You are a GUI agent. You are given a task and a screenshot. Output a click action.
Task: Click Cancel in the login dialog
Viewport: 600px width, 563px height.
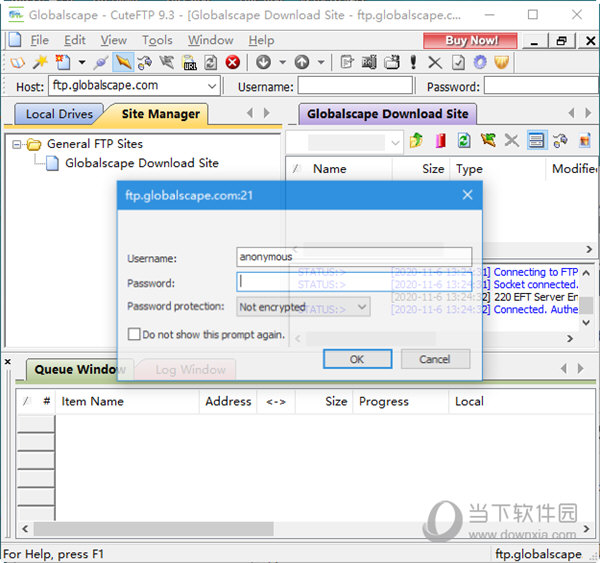(x=435, y=359)
